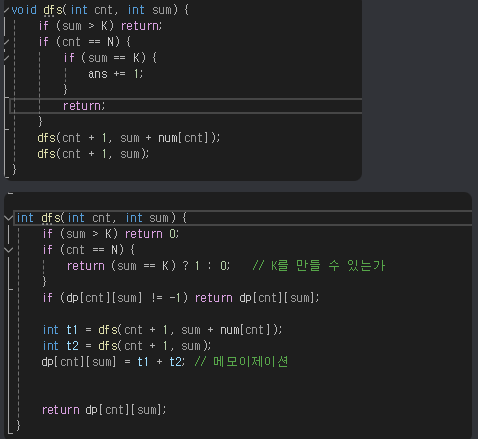Screen dimensions: 478x439
Task: Click the 'return (sum == K) ? 1 : 0;' line
Action: tap(148, 266)
